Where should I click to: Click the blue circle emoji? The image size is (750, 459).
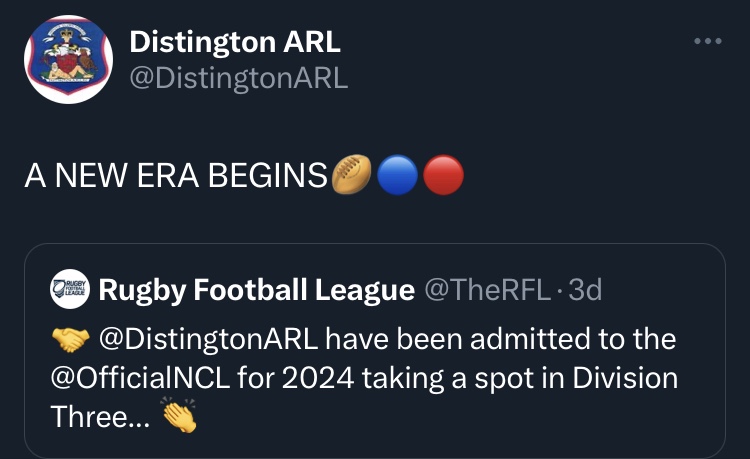[398, 177]
